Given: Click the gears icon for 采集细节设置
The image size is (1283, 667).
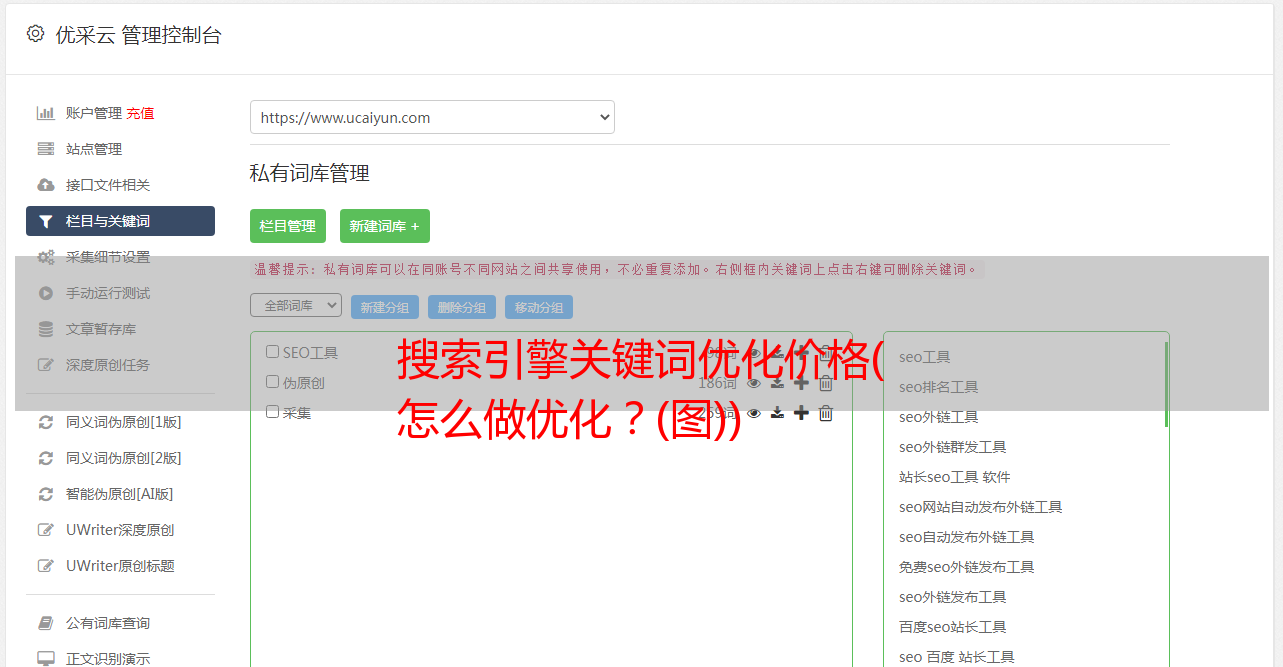Looking at the screenshot, I should pyautogui.click(x=46, y=257).
